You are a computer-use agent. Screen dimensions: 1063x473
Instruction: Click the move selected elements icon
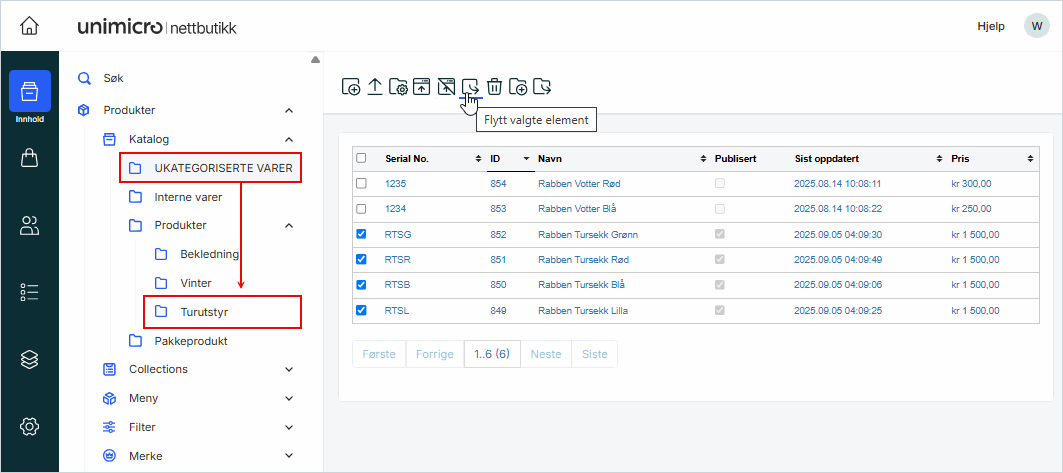tap(470, 87)
